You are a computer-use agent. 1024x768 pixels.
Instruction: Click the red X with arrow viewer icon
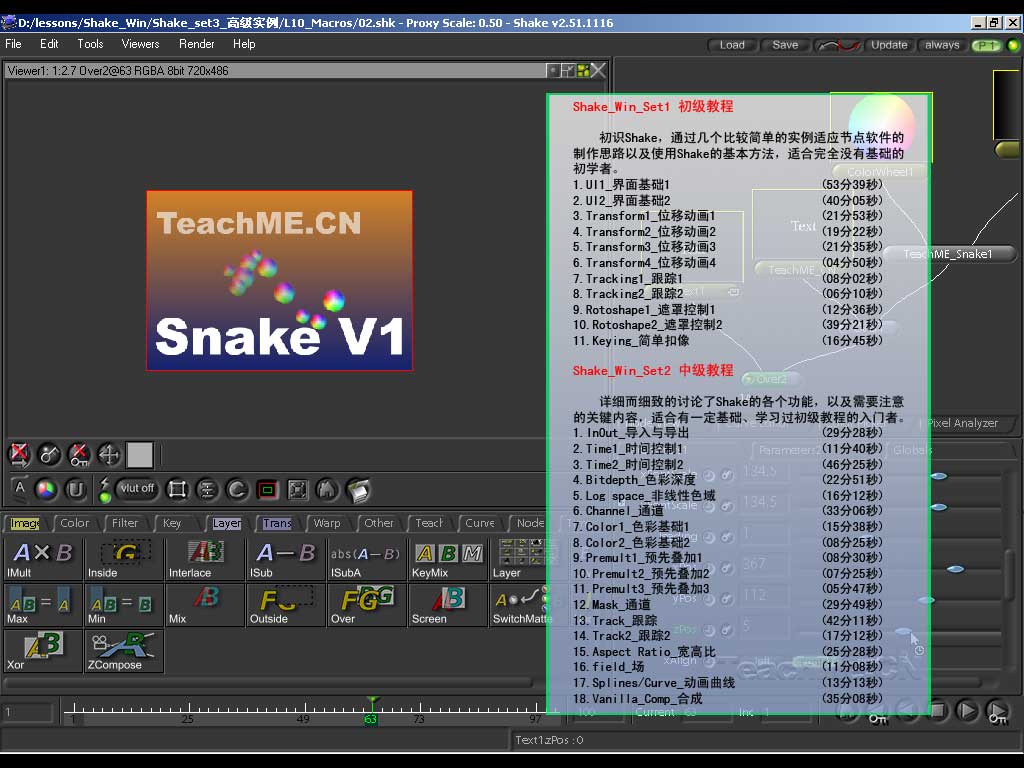coord(20,454)
